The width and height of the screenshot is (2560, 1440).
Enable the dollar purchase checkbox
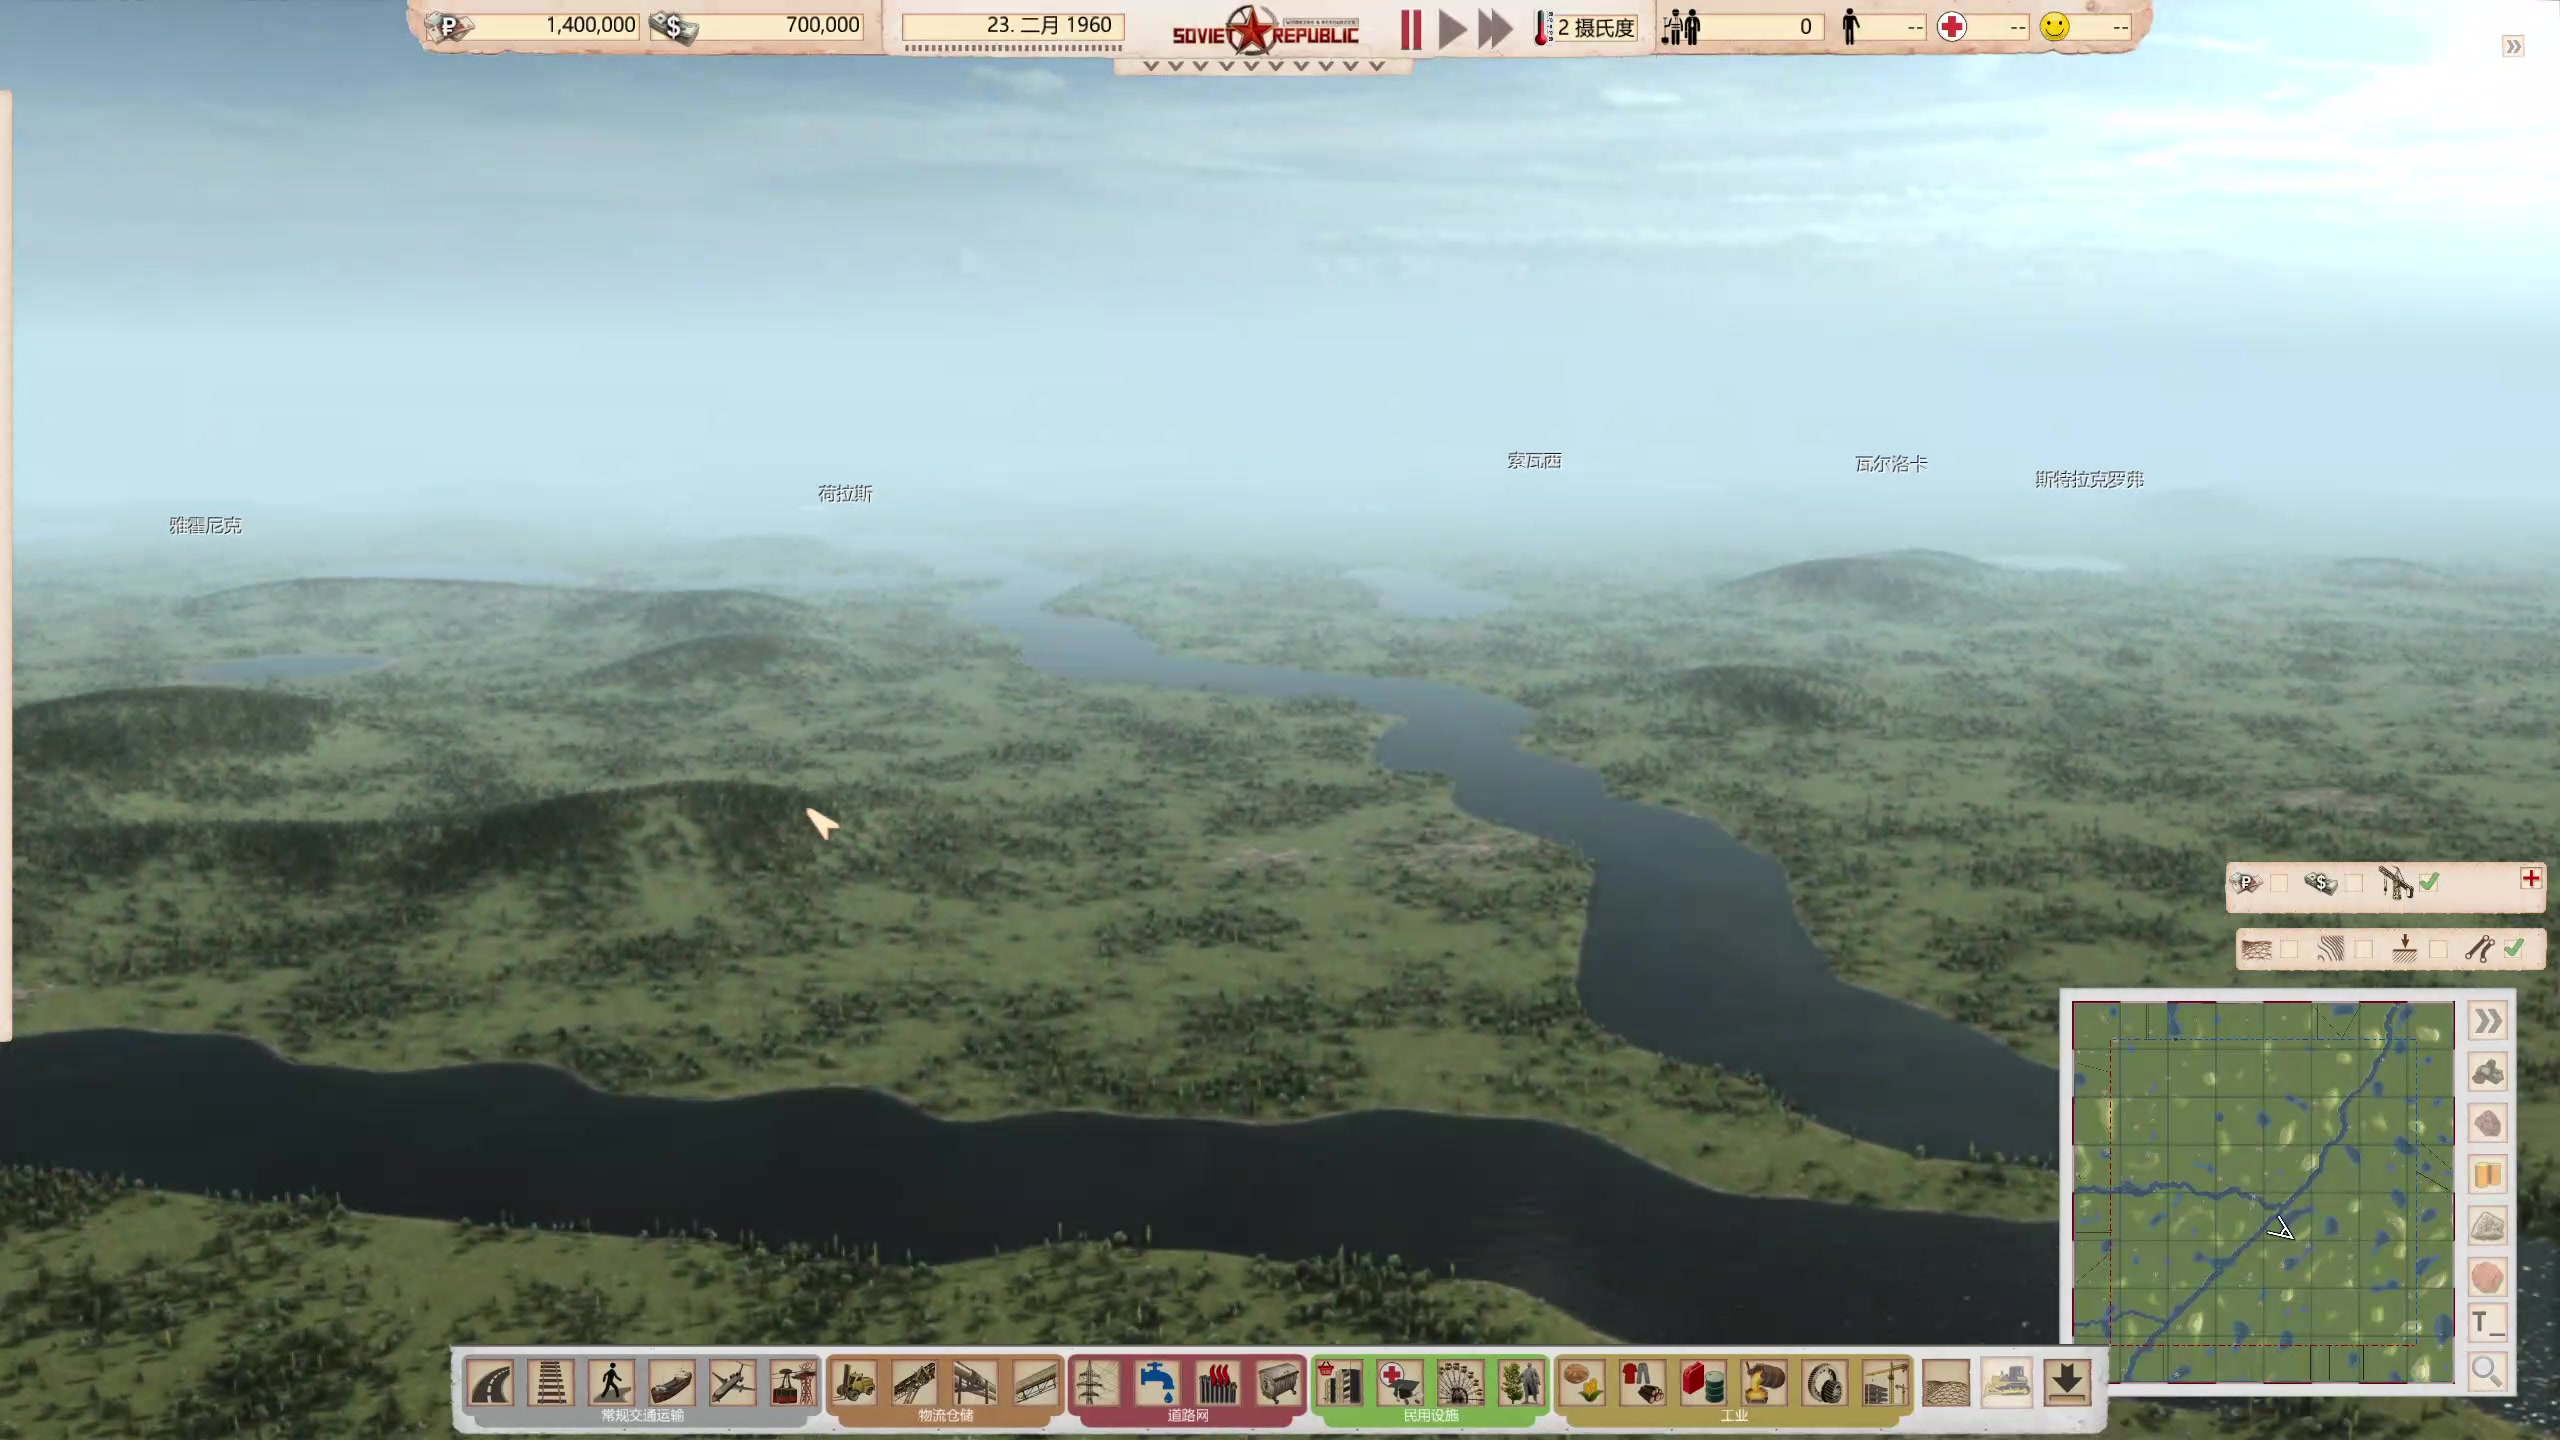click(x=2354, y=883)
